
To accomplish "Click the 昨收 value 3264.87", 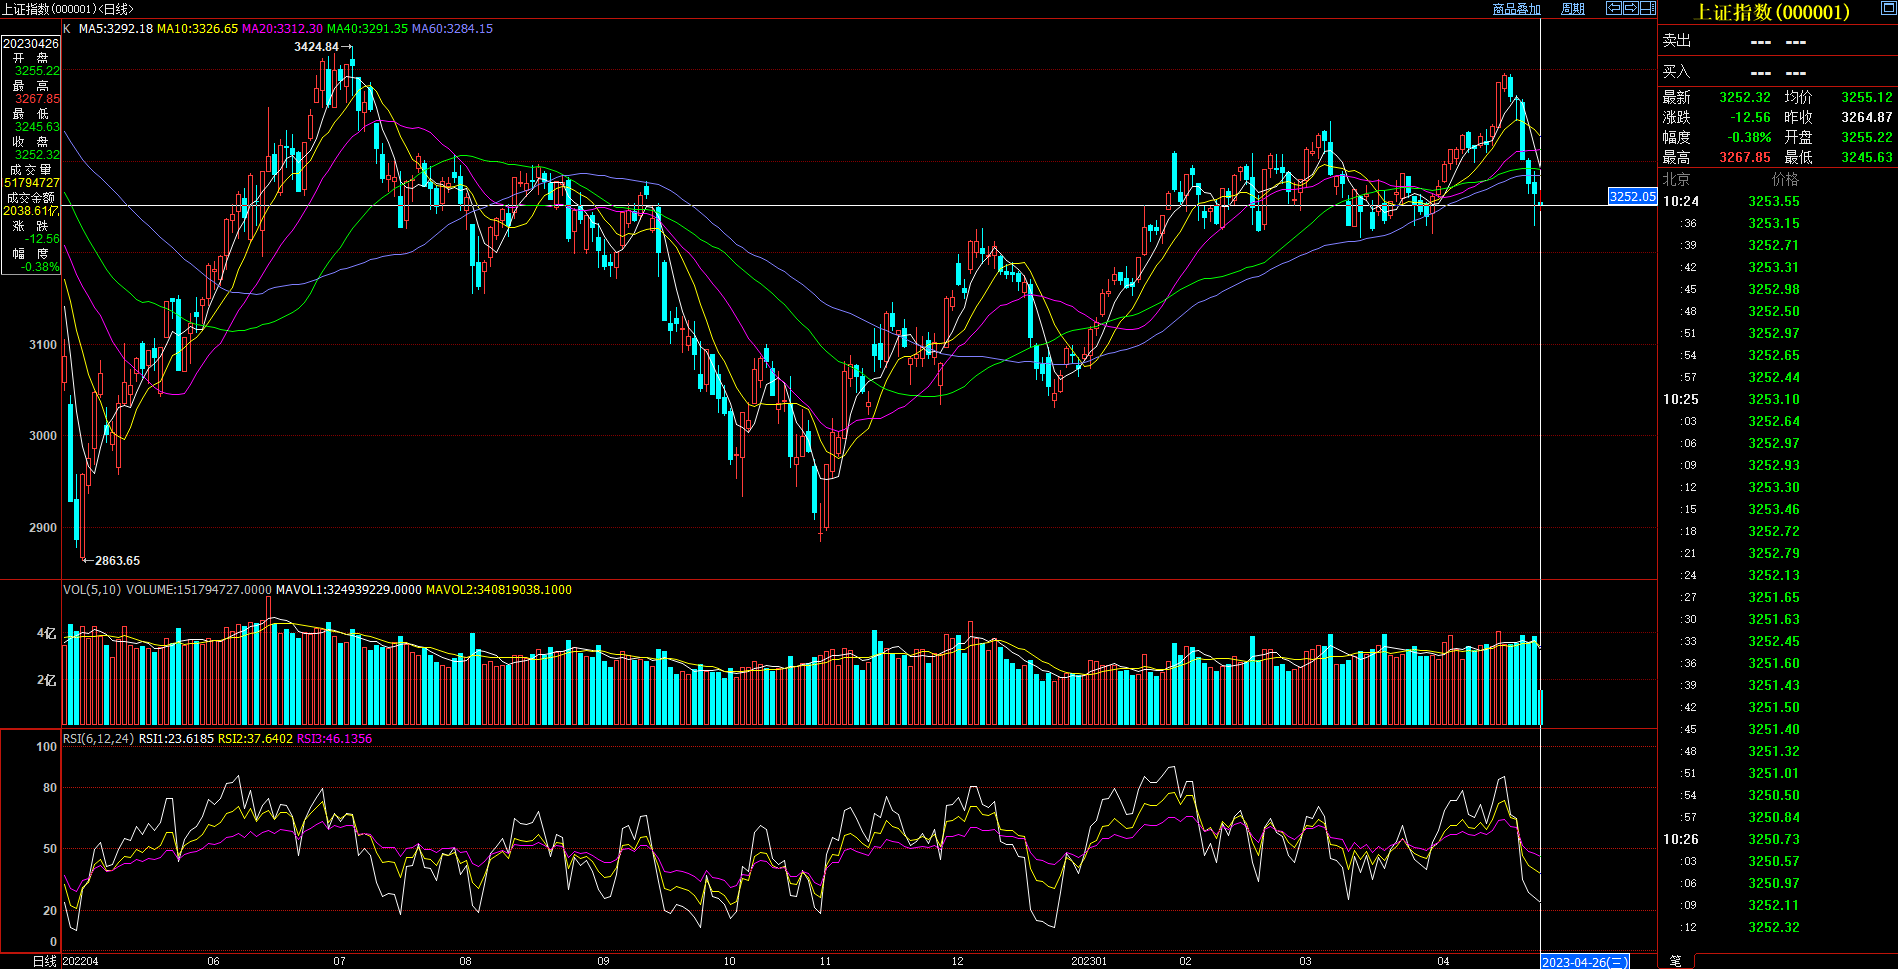I will [1867, 117].
